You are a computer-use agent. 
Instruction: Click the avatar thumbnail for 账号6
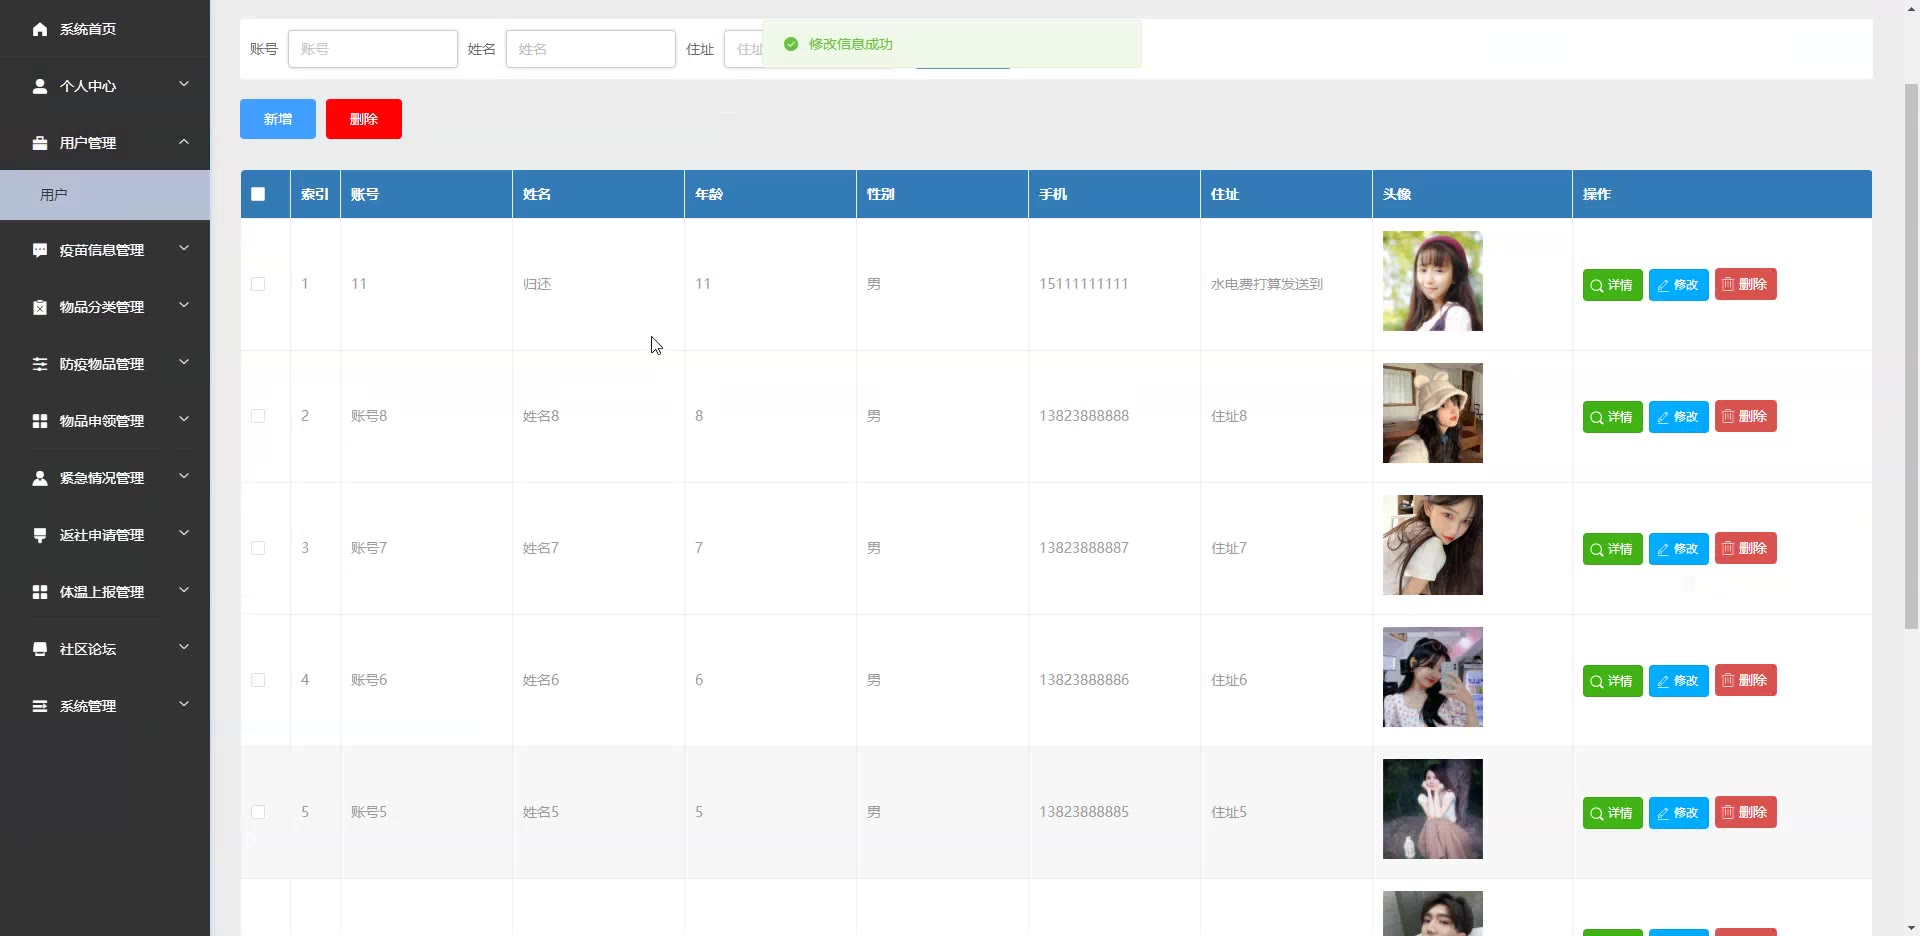coord(1433,677)
